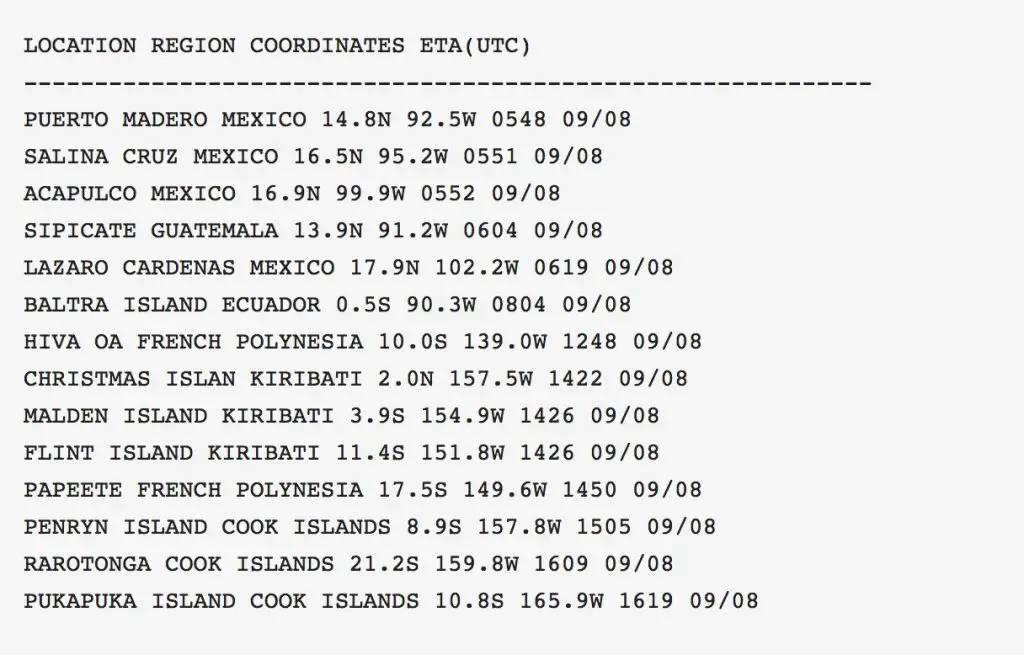Click the COORDINATES header word

click(327, 46)
